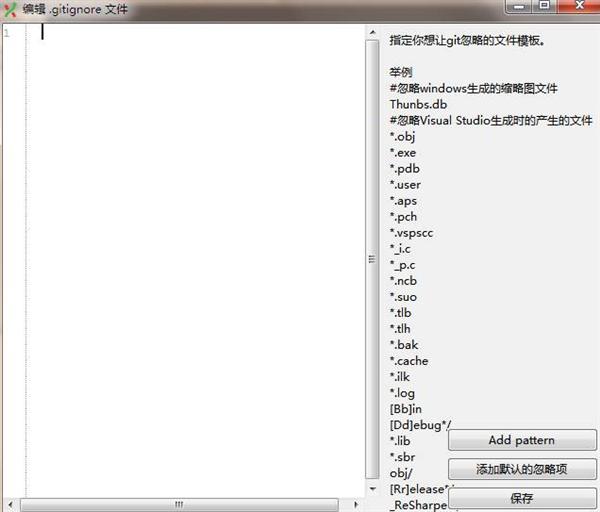
Task: Click the vertical scrollbar thumb
Action: [372, 259]
